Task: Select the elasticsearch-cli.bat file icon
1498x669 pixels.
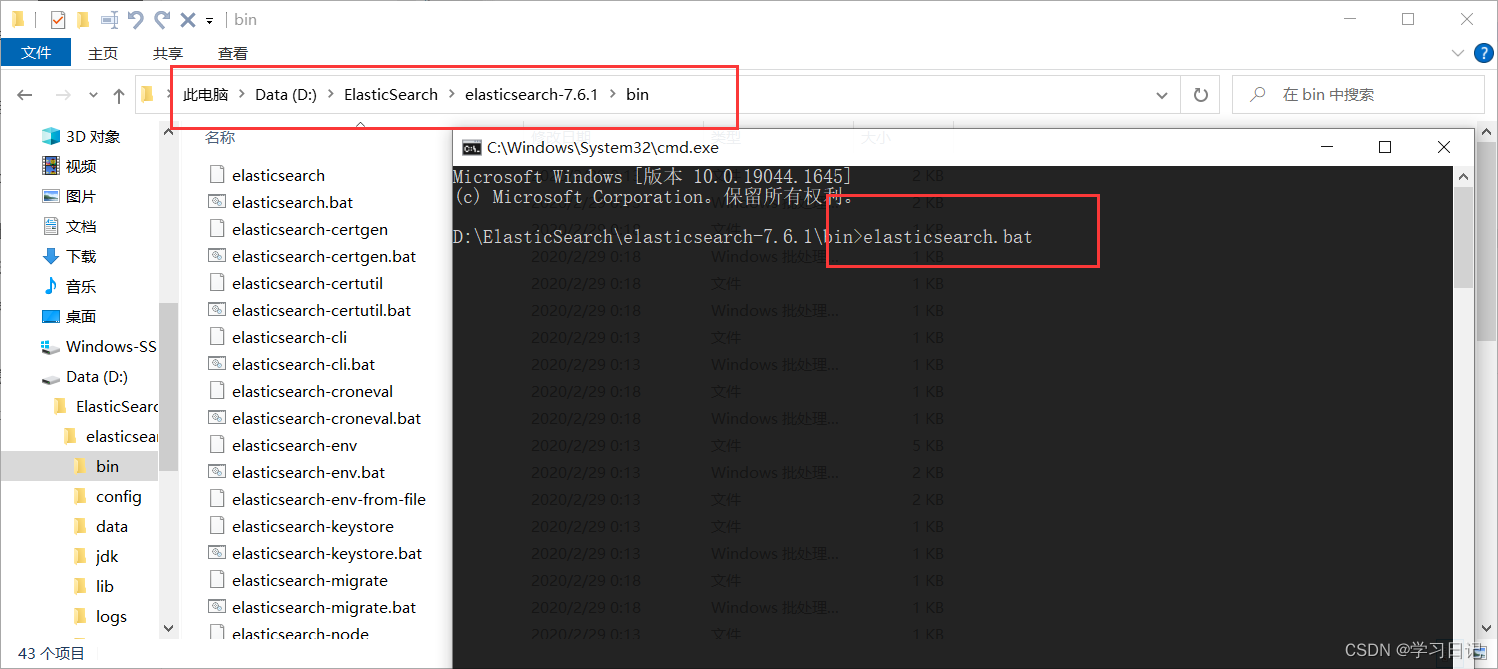Action: [217, 364]
